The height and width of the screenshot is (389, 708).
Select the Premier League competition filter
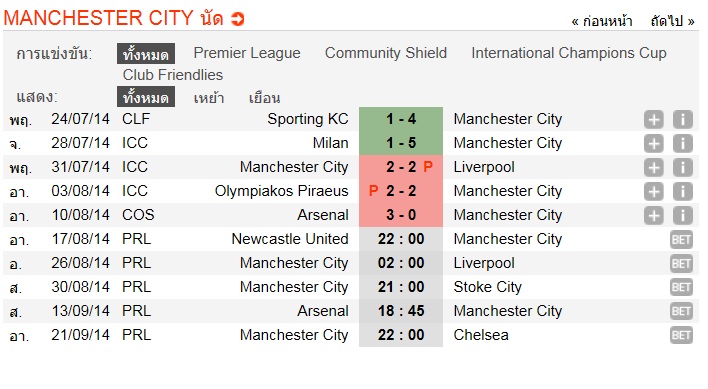(x=247, y=53)
